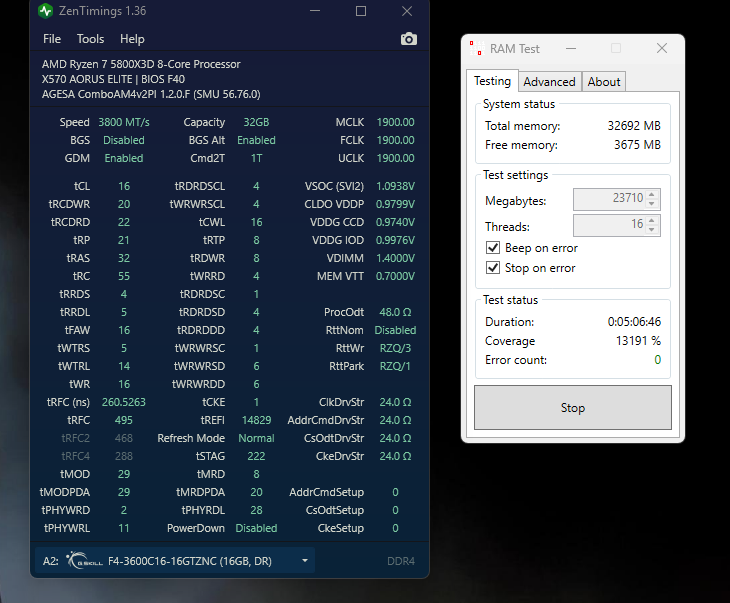Screen dimensions: 730x603
Task: Decrease Megabytes with the down arrow
Action: [x=652, y=203]
